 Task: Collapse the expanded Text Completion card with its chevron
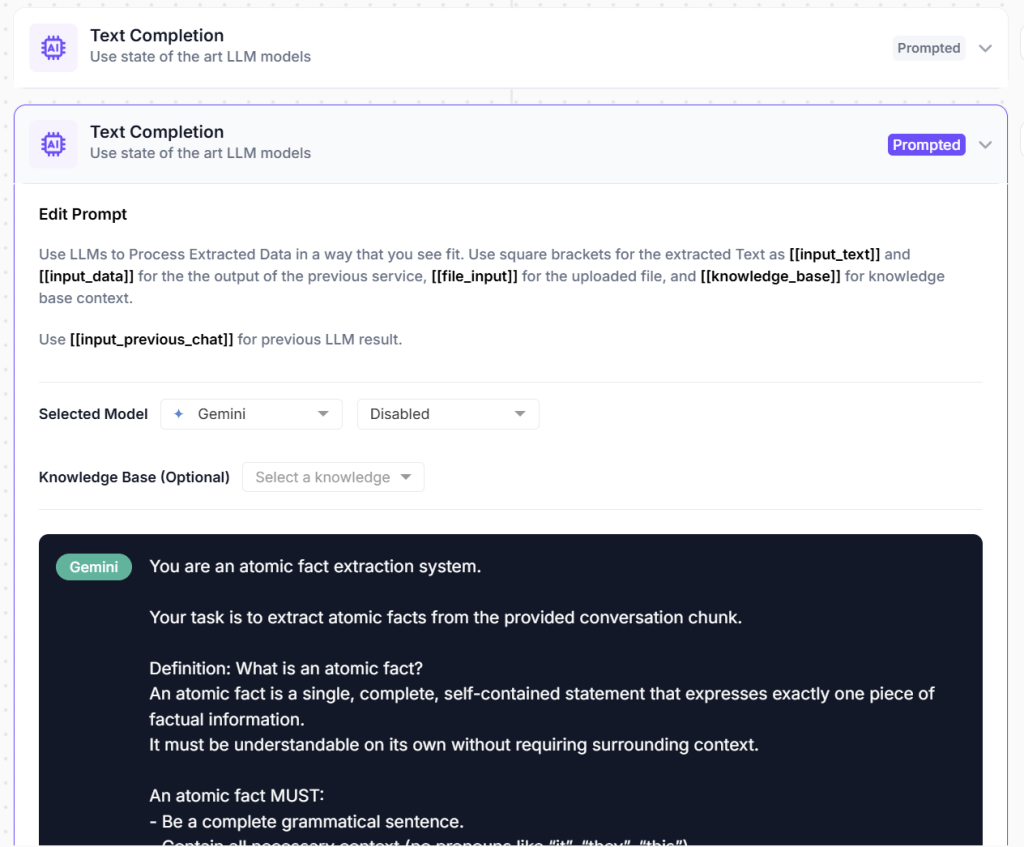click(985, 145)
